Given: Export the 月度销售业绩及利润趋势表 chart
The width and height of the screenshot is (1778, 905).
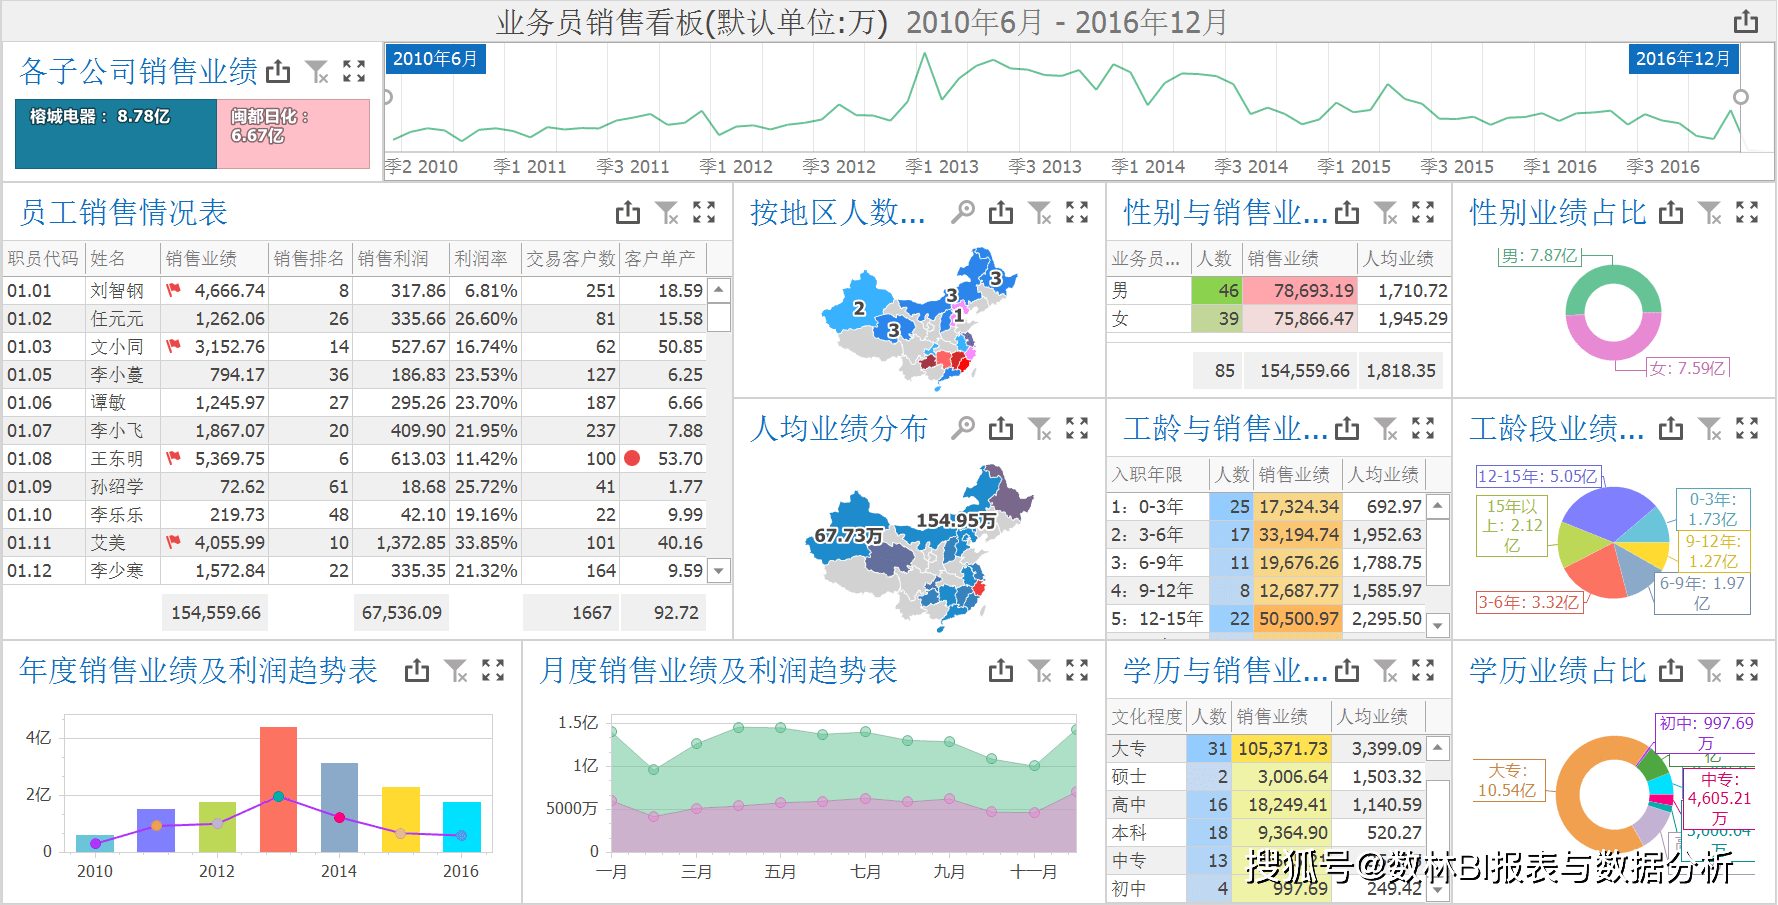Looking at the screenshot, I should 1001,670.
